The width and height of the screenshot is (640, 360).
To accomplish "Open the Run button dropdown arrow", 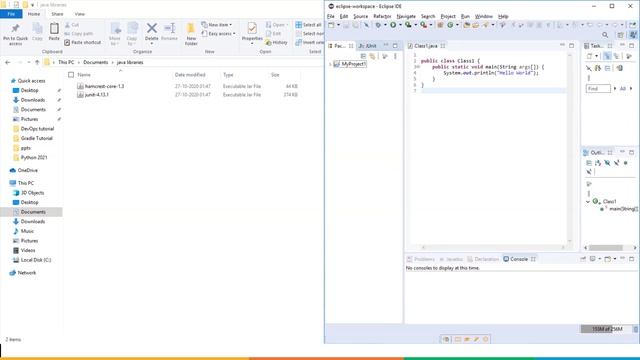I will [400, 25].
